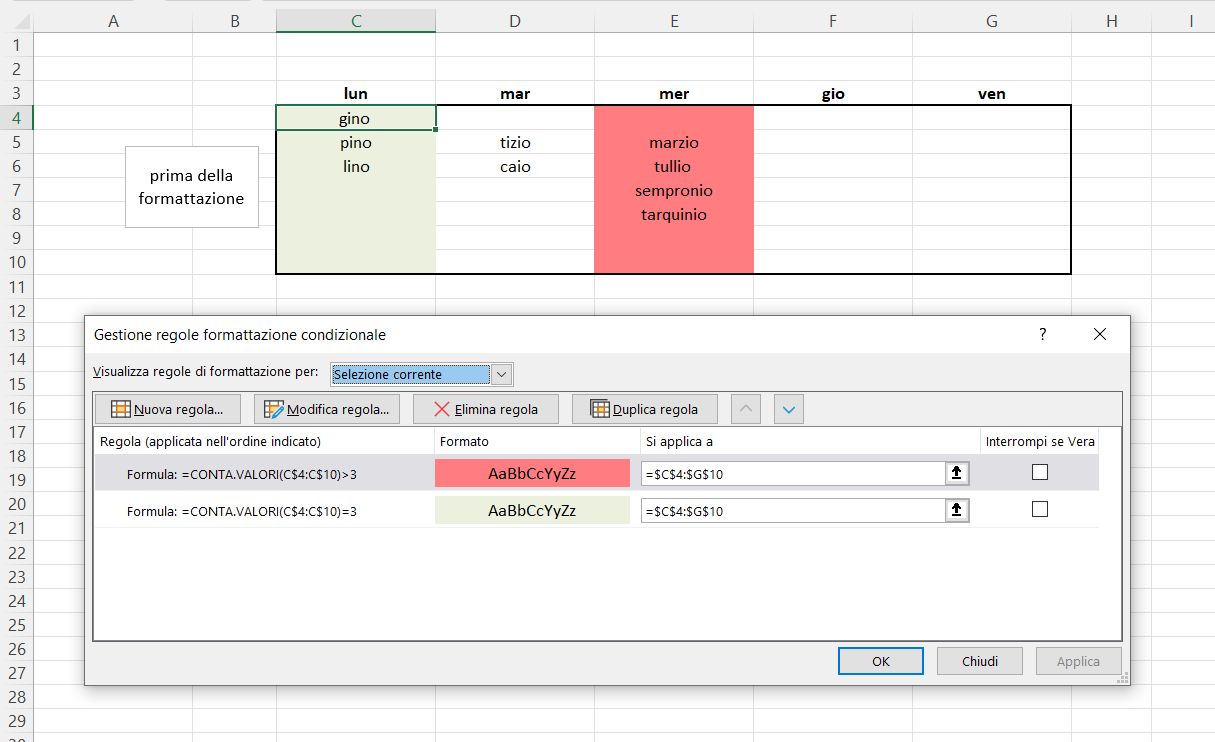Click the mar header cell

pyautogui.click(x=515, y=94)
